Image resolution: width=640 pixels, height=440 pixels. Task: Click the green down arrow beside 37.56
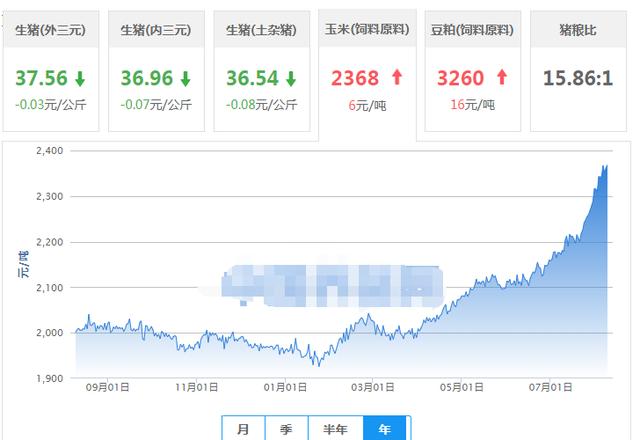tap(80, 79)
